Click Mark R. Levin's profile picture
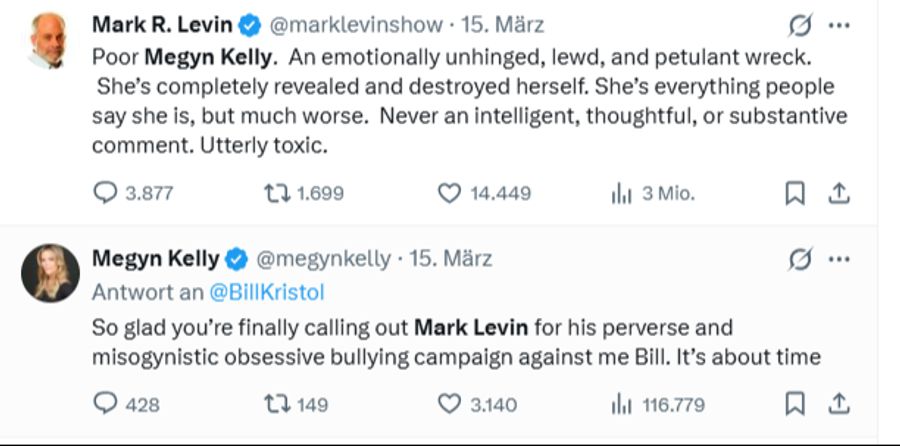This screenshot has height=446, width=900. (48, 41)
